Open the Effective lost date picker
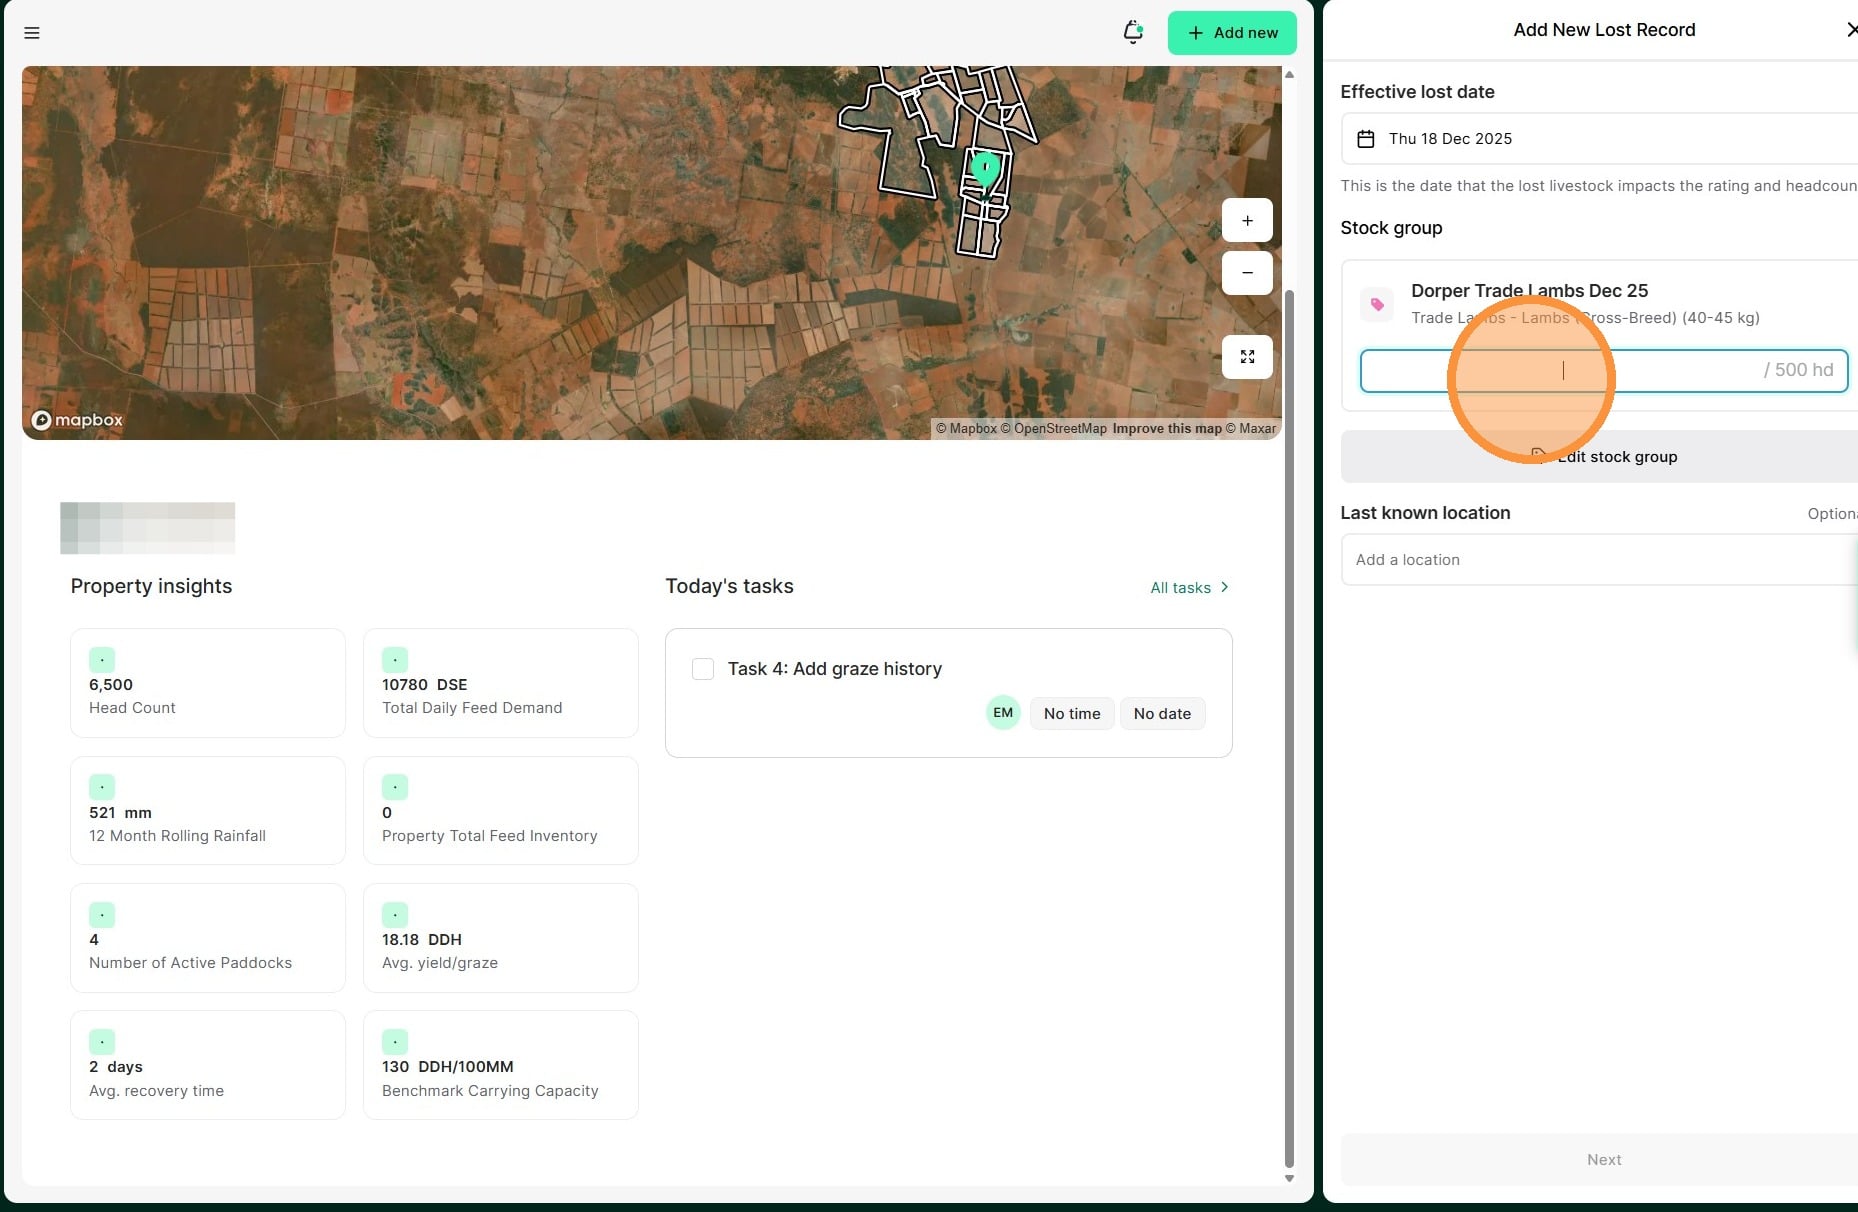This screenshot has height=1212, width=1858. [x=1600, y=139]
